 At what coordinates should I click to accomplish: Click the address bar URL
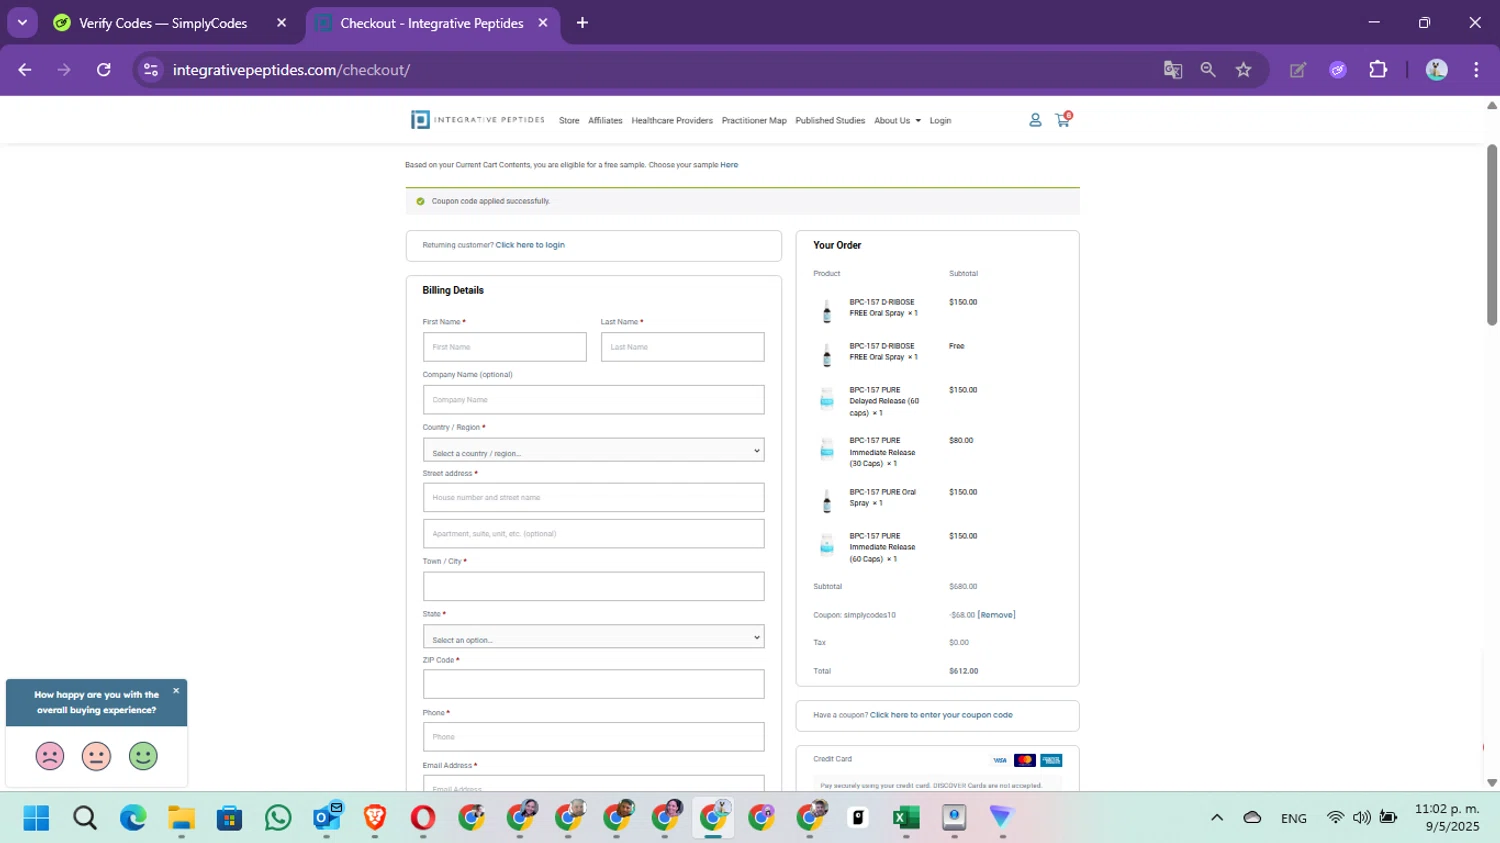(x=291, y=70)
